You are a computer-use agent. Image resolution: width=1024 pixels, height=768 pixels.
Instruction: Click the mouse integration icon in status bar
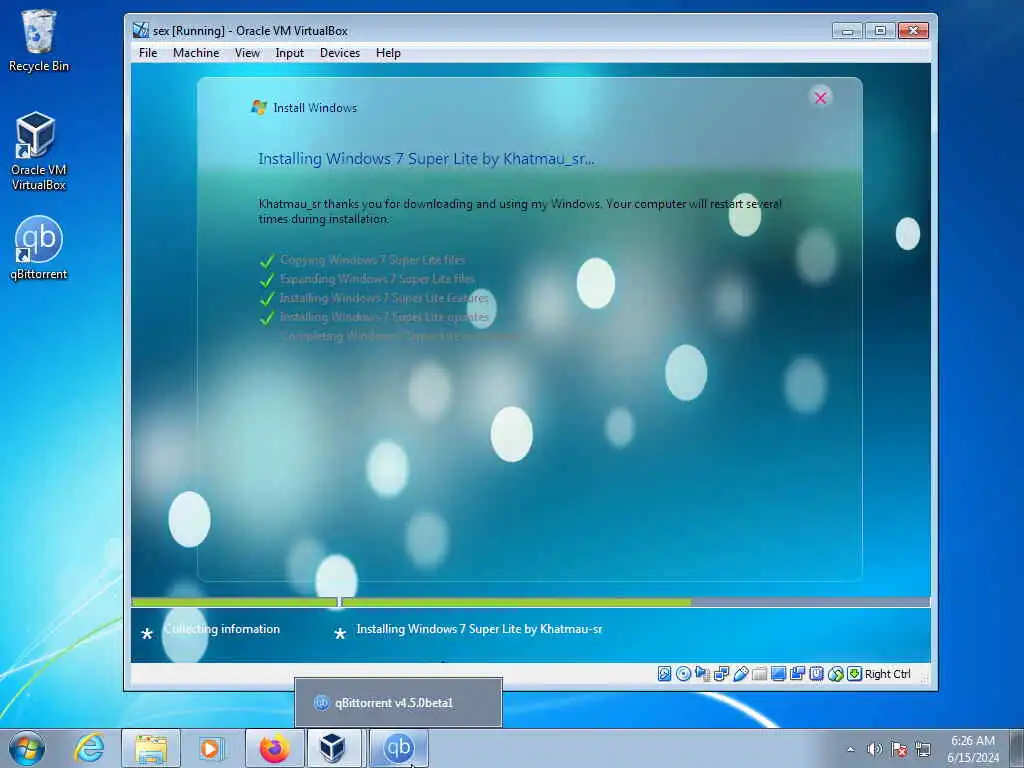pyautogui.click(x=835, y=674)
